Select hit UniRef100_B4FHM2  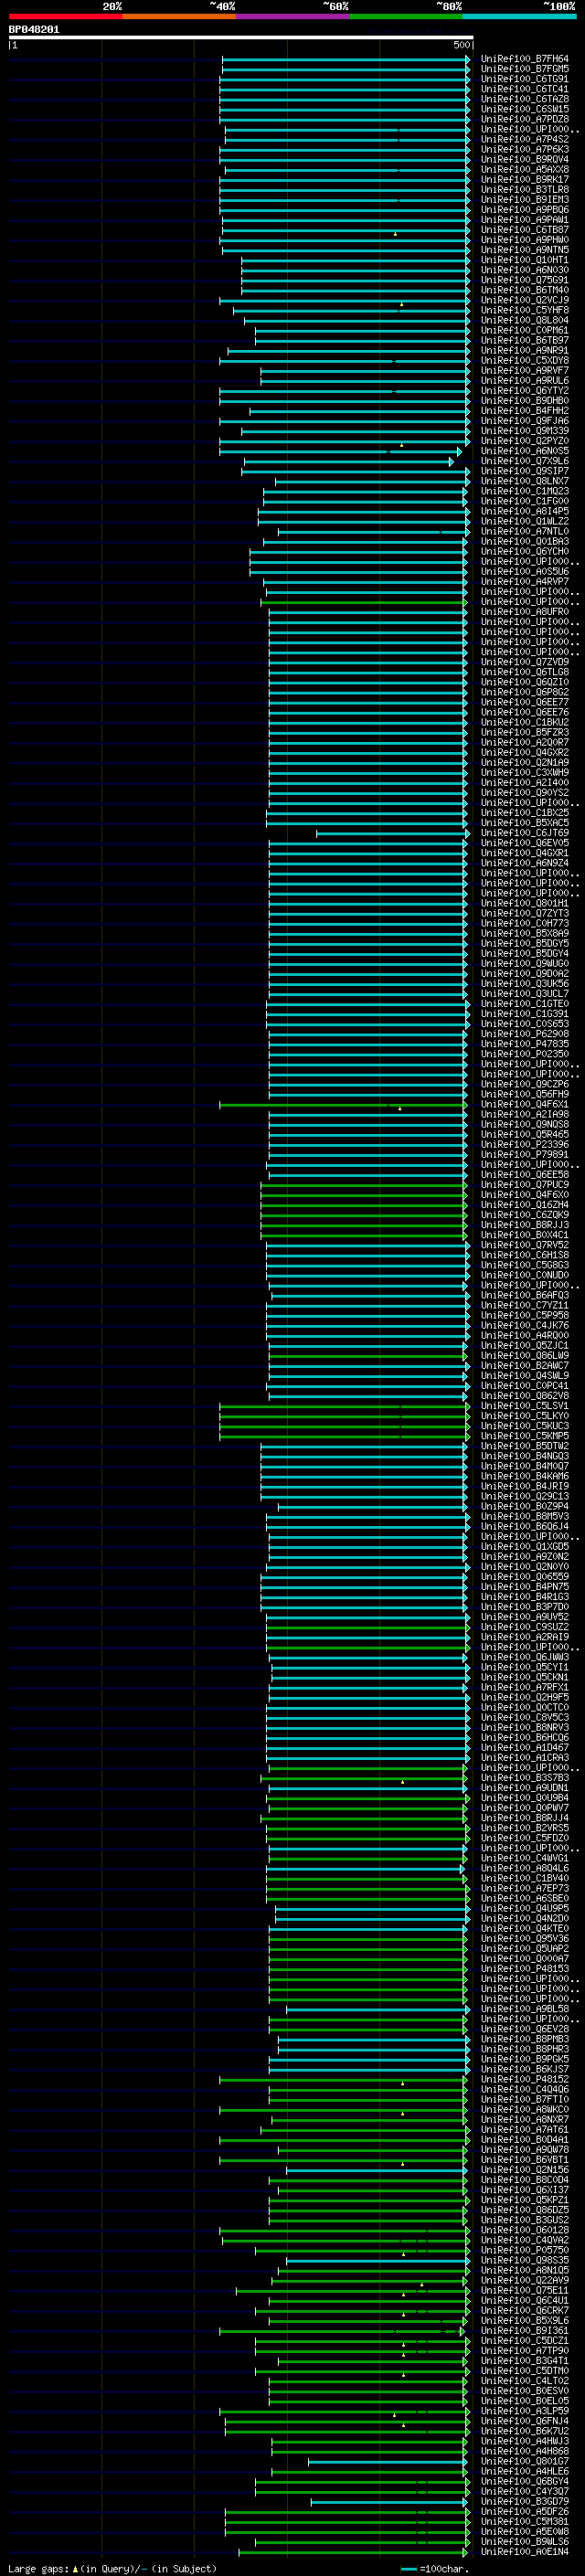525,411
